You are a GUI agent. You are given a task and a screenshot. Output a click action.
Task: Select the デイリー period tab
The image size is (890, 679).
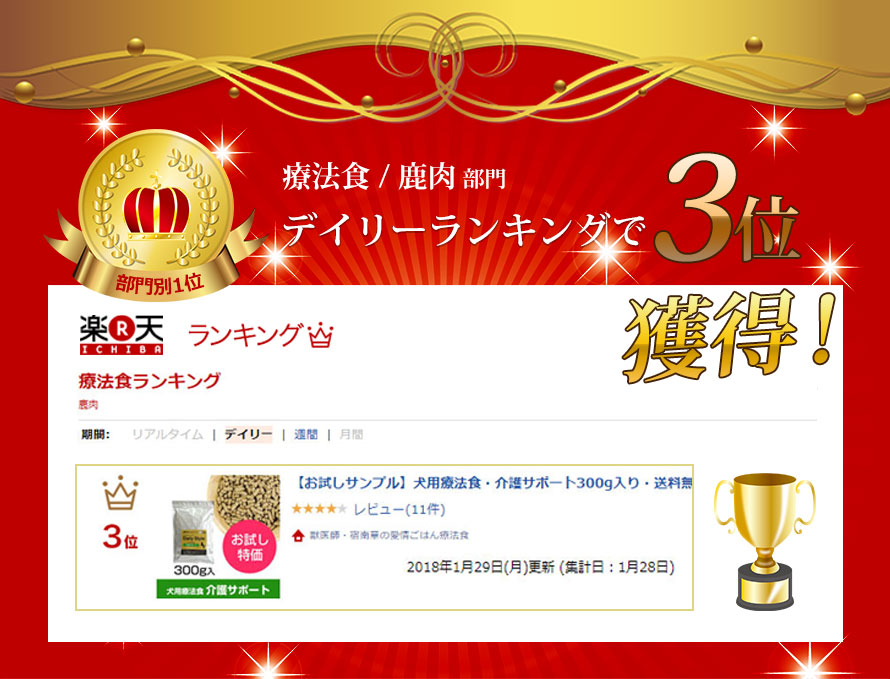(249, 435)
